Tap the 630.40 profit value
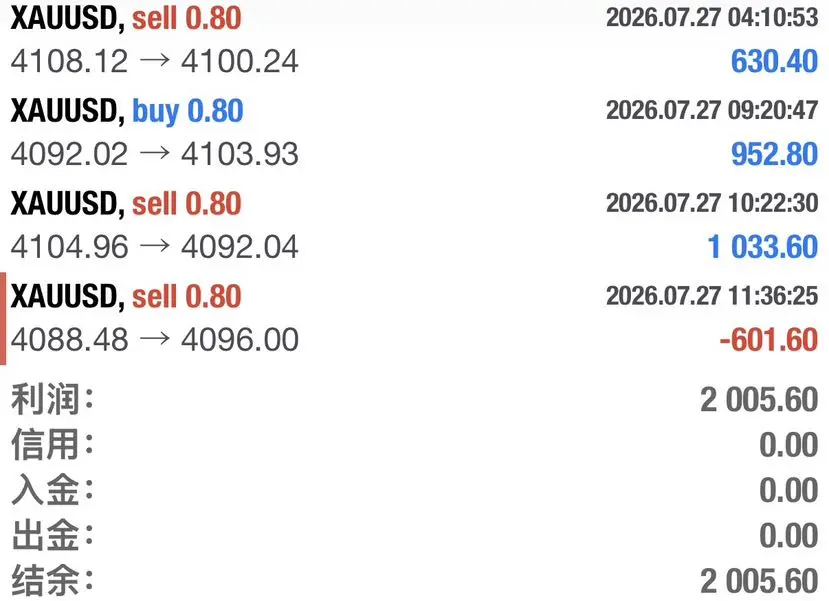This screenshot has height=601, width=829. 775,61
